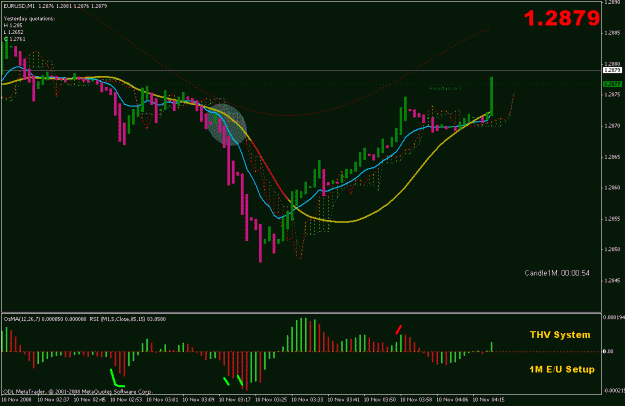Click the '10 Nov 04:06' time axis label

(452, 400)
